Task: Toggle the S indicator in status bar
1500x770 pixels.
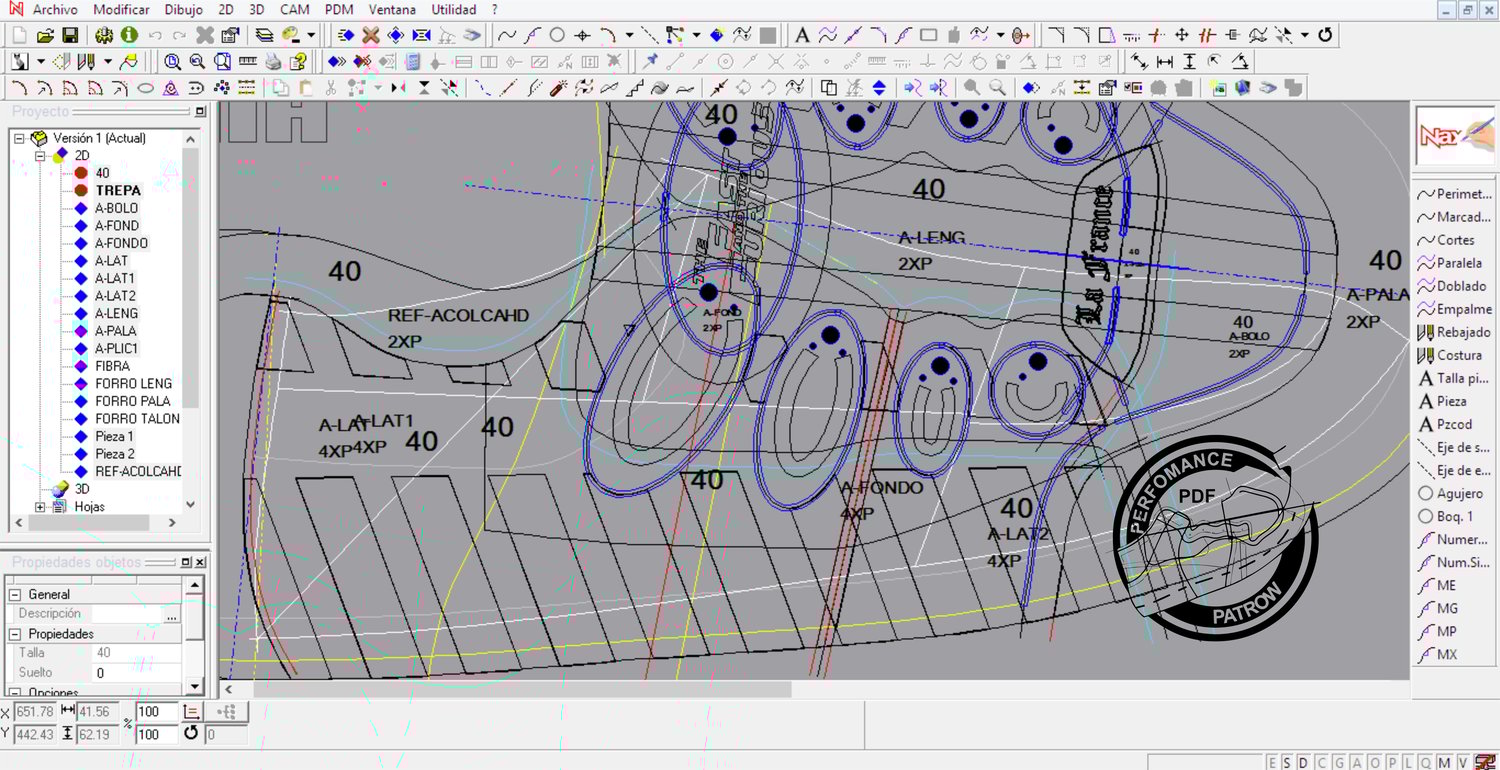Action: (x=1288, y=762)
